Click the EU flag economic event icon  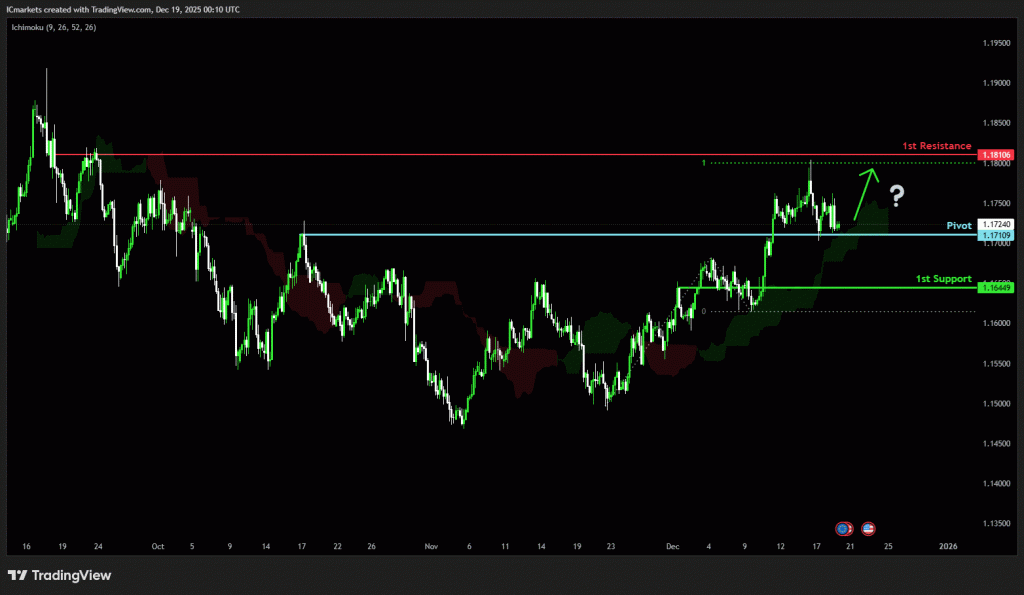(x=844, y=527)
